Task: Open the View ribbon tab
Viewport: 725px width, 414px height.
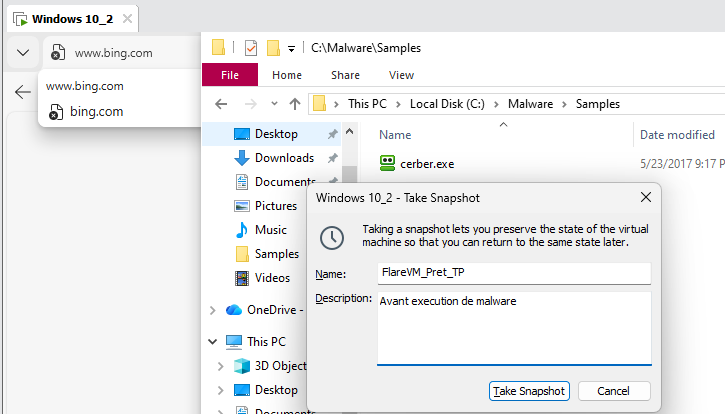Action: click(x=401, y=75)
